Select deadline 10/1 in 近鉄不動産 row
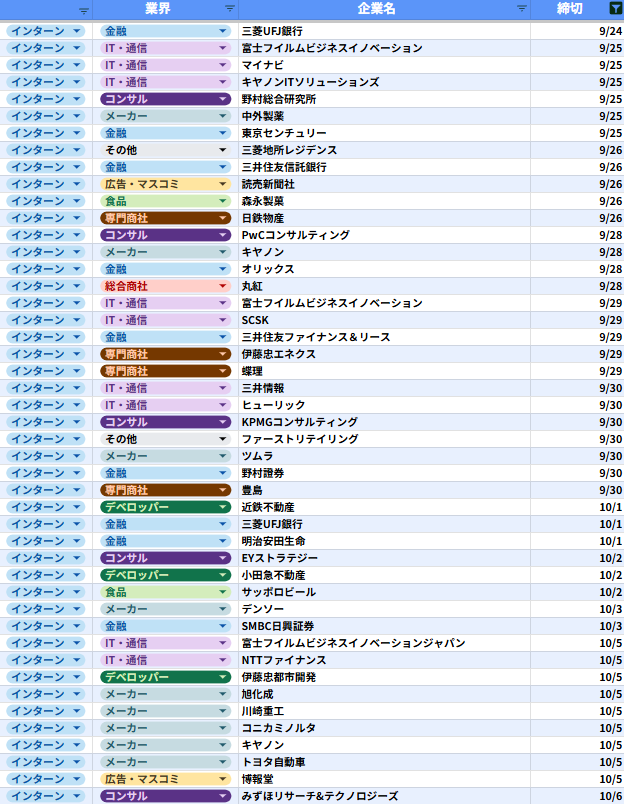This screenshot has height=804, width=624. coord(577,507)
